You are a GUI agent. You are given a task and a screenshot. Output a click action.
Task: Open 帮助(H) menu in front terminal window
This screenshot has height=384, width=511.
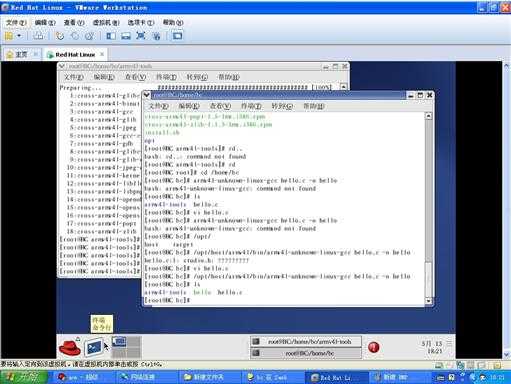pos(313,106)
